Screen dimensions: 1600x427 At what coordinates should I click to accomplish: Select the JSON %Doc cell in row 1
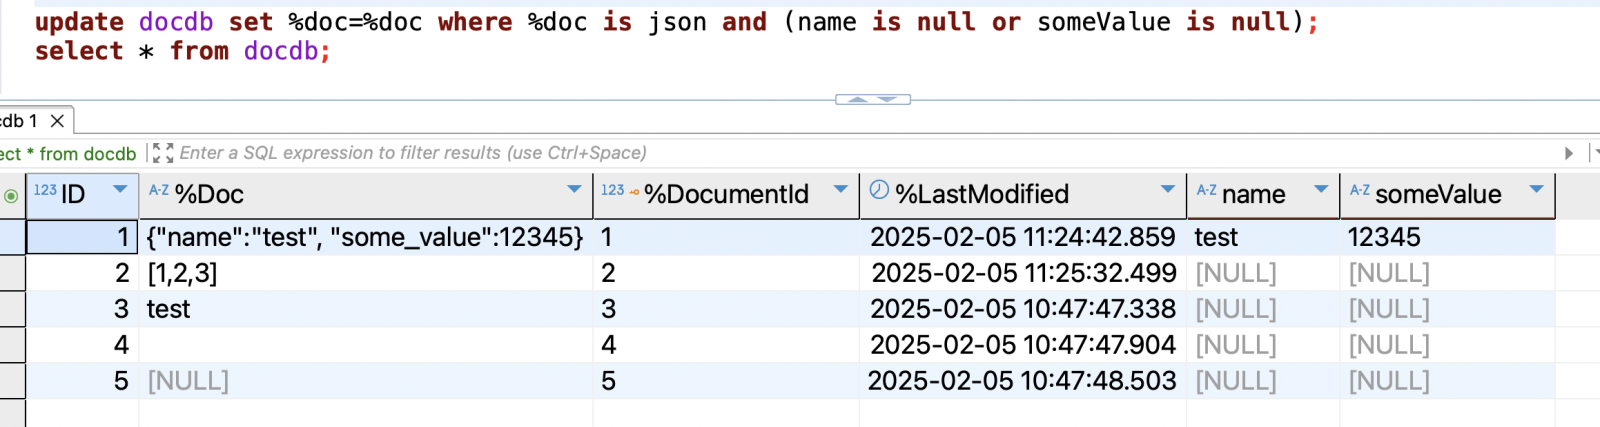365,237
